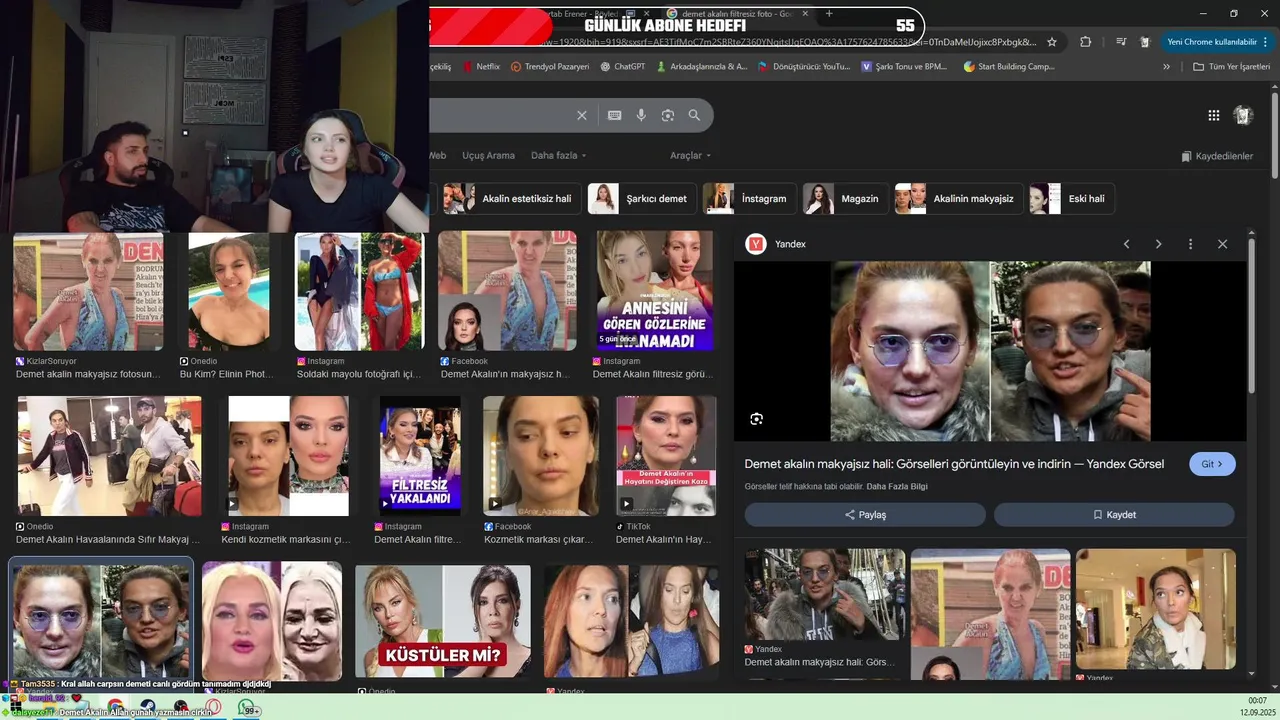Switch to Uçuş Arama tab
The height and width of the screenshot is (720, 1280).
(x=488, y=156)
